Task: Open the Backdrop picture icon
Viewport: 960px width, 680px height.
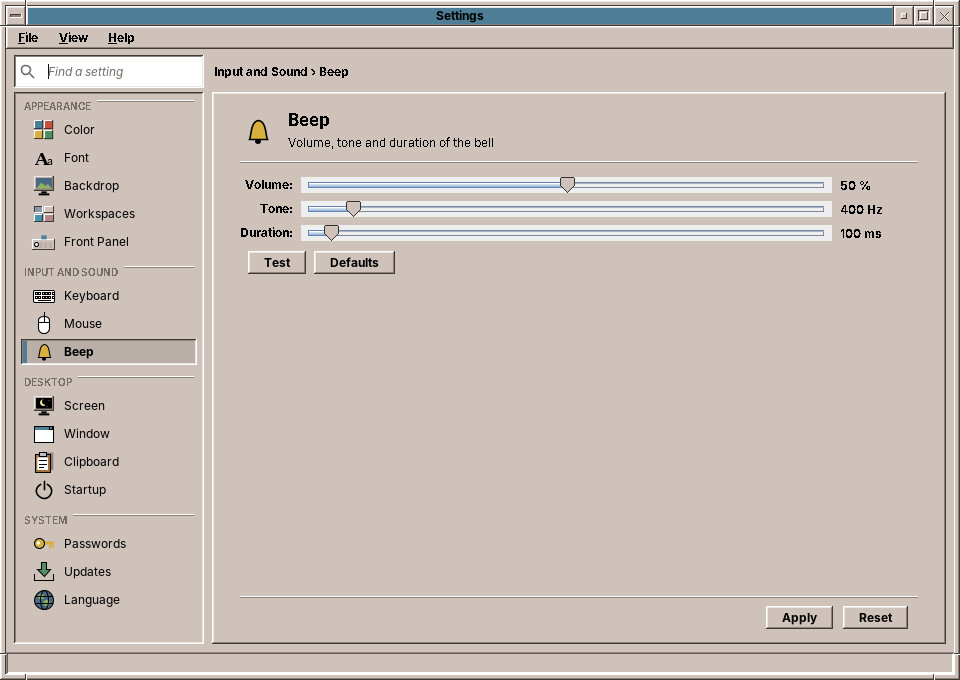Action: tap(43, 186)
